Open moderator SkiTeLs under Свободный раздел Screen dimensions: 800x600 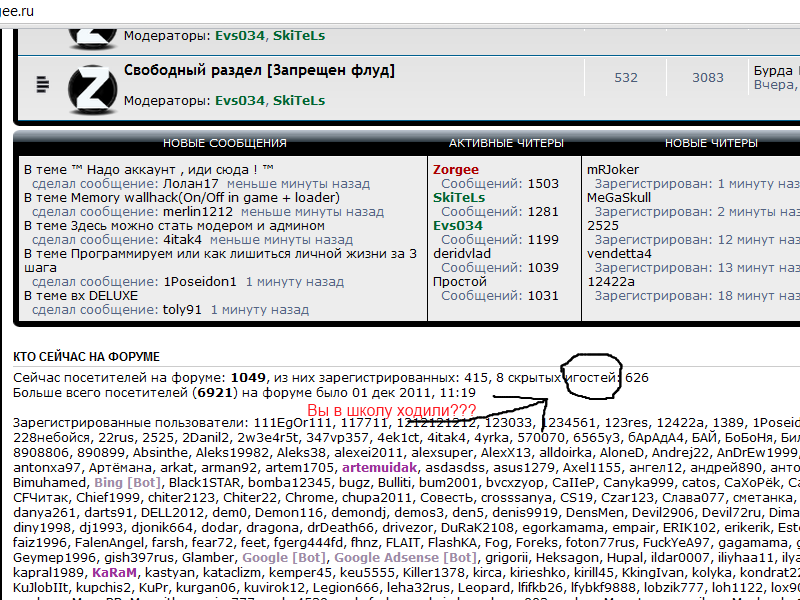tap(299, 101)
